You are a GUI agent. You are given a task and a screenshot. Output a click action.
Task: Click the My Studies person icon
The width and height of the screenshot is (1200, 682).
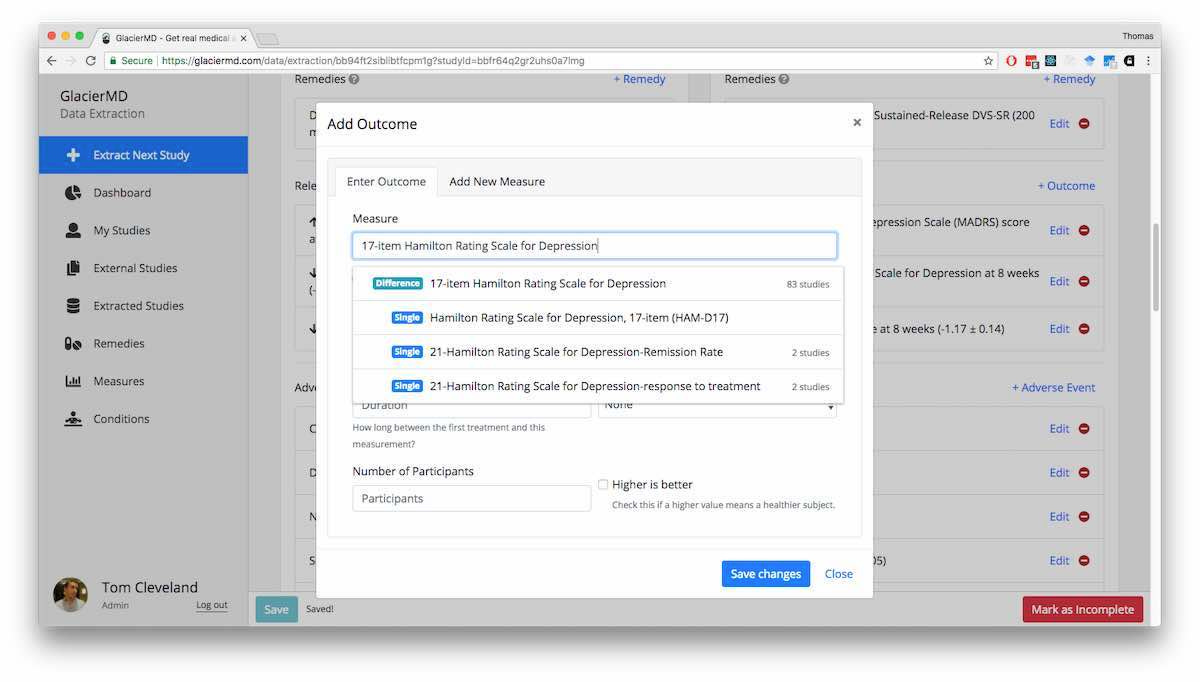pyautogui.click(x=73, y=230)
